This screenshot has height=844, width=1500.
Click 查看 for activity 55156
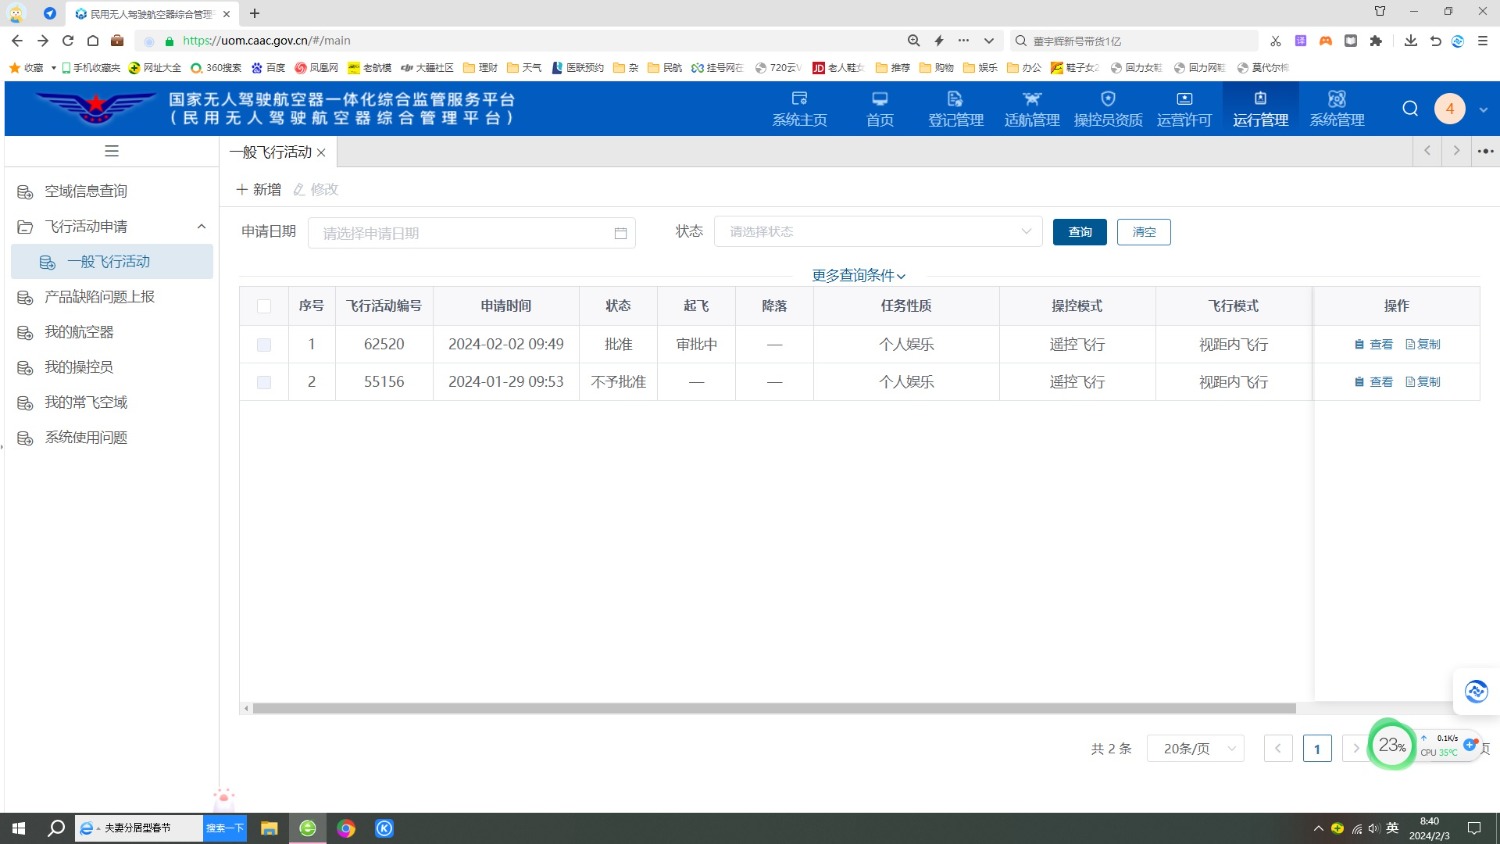[x=1374, y=382]
